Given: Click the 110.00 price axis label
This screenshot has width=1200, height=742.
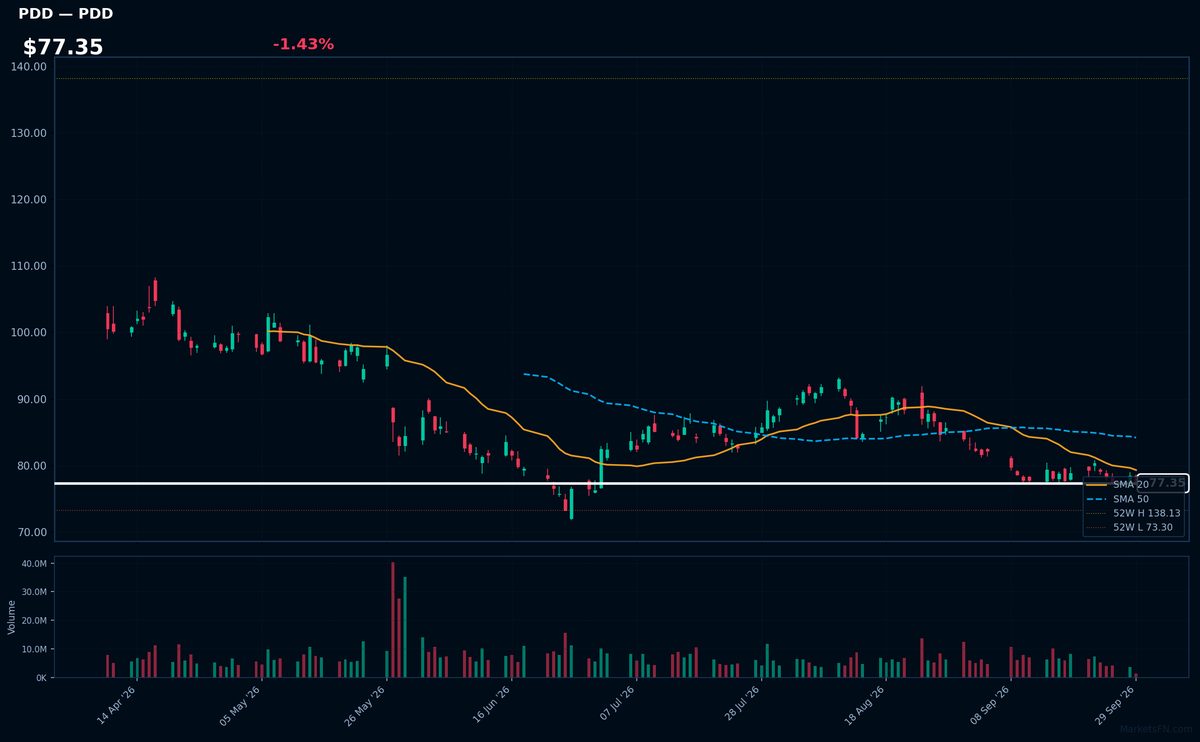Looking at the screenshot, I should tap(29, 266).
